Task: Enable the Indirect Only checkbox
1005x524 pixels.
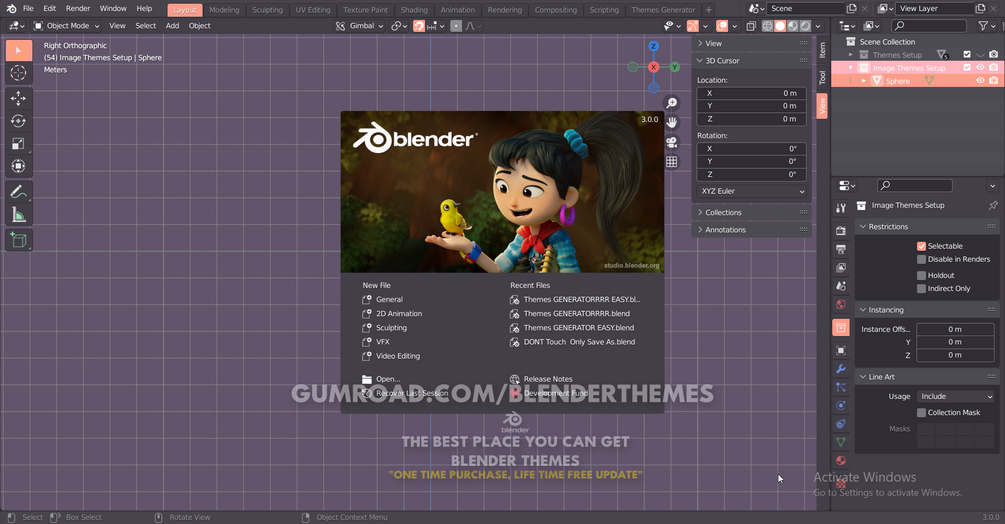Action: (x=921, y=289)
